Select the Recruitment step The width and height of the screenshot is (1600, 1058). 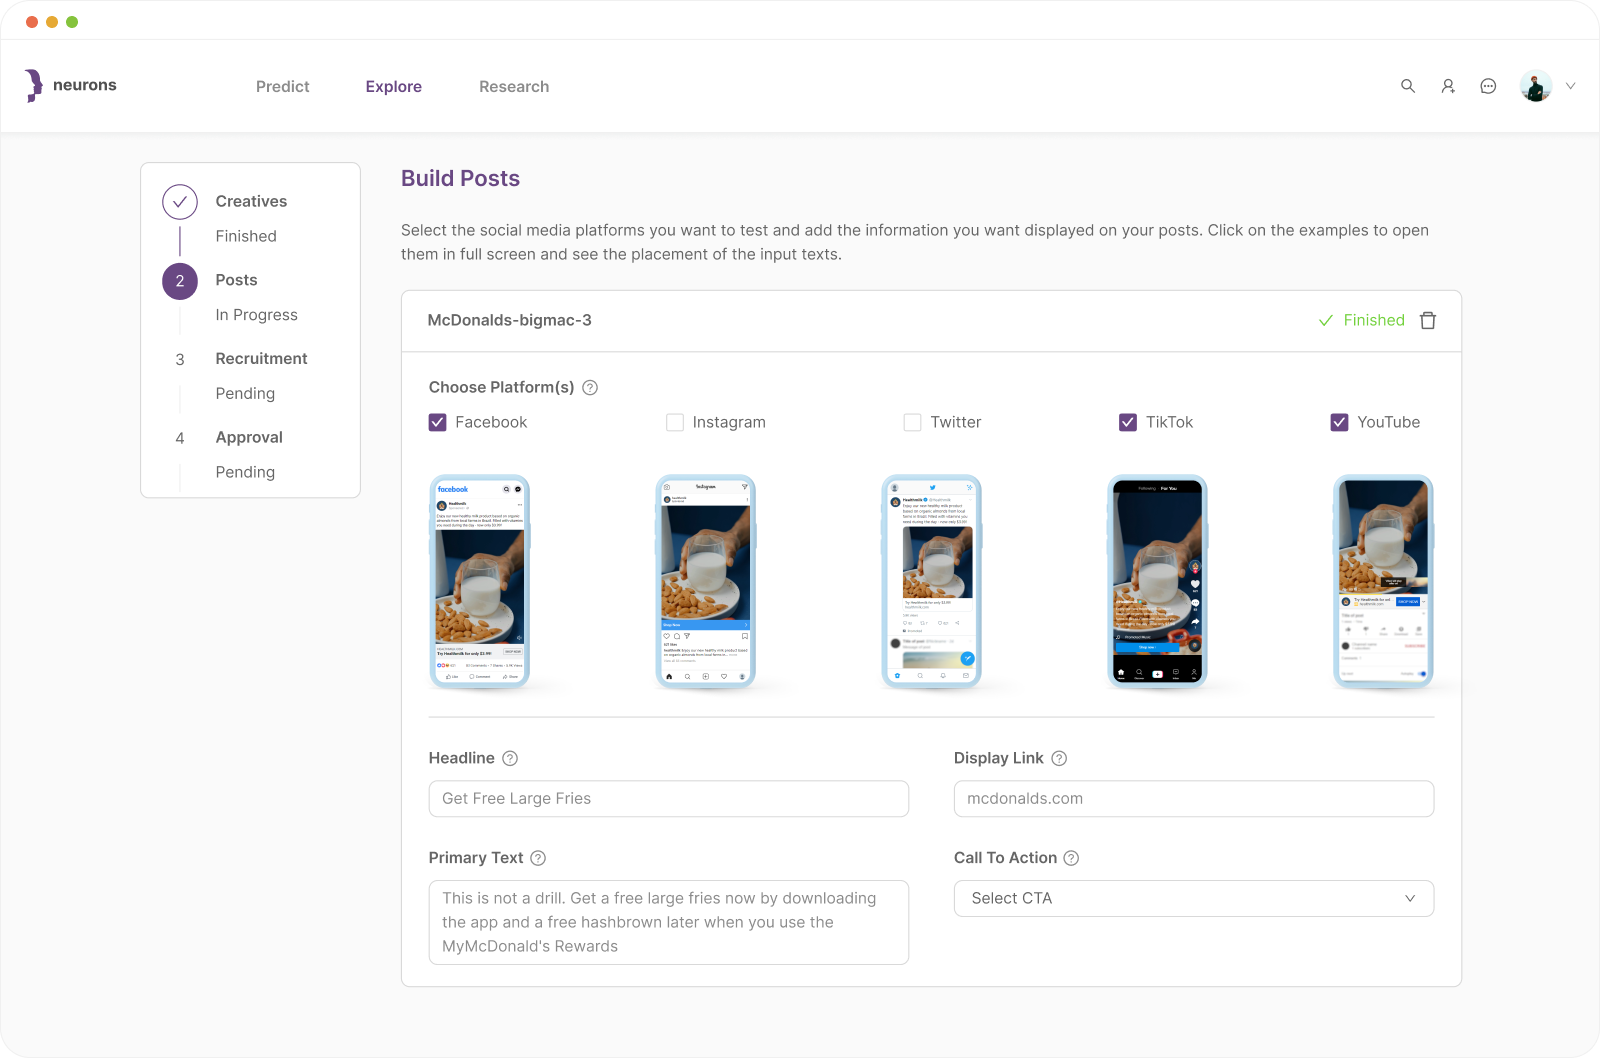[261, 359]
